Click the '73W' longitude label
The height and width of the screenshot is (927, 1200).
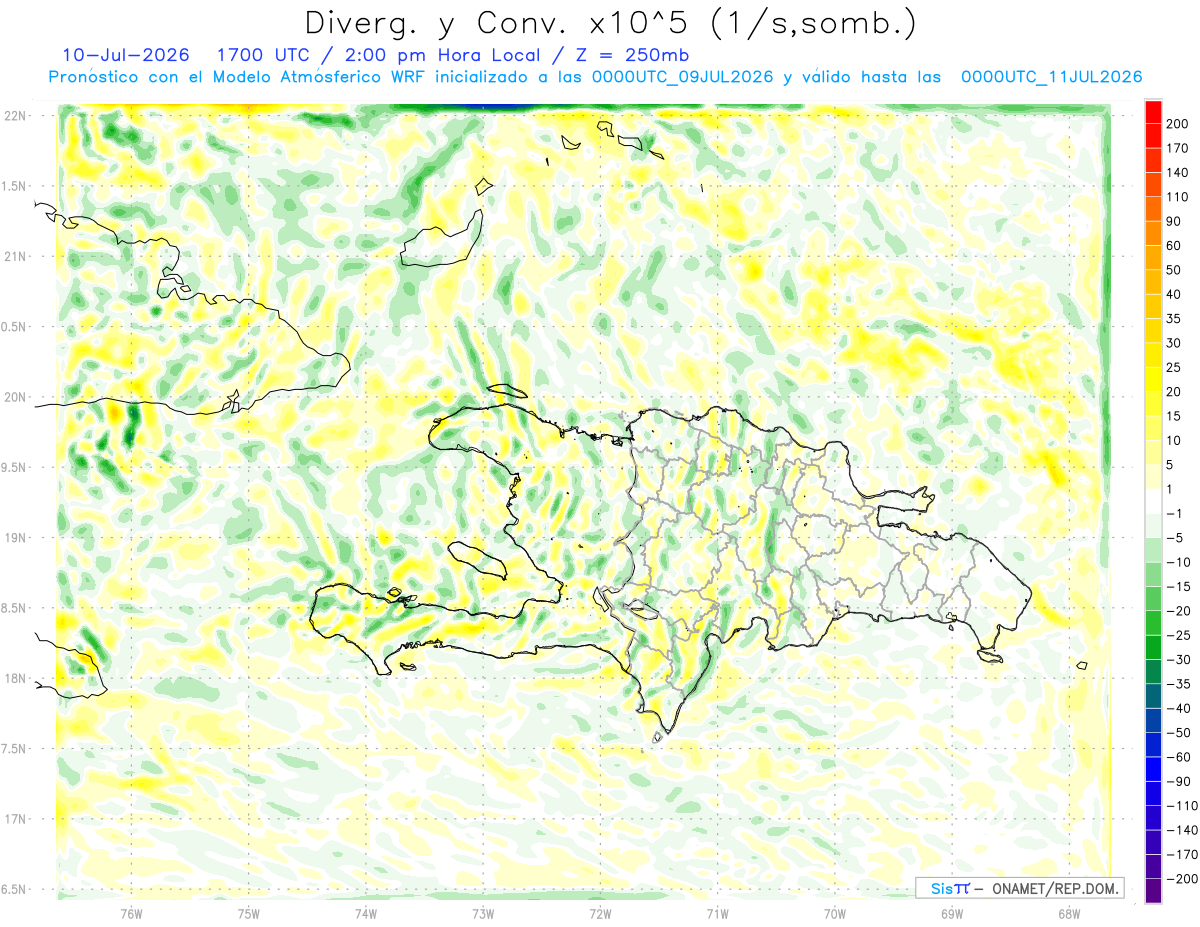483,914
